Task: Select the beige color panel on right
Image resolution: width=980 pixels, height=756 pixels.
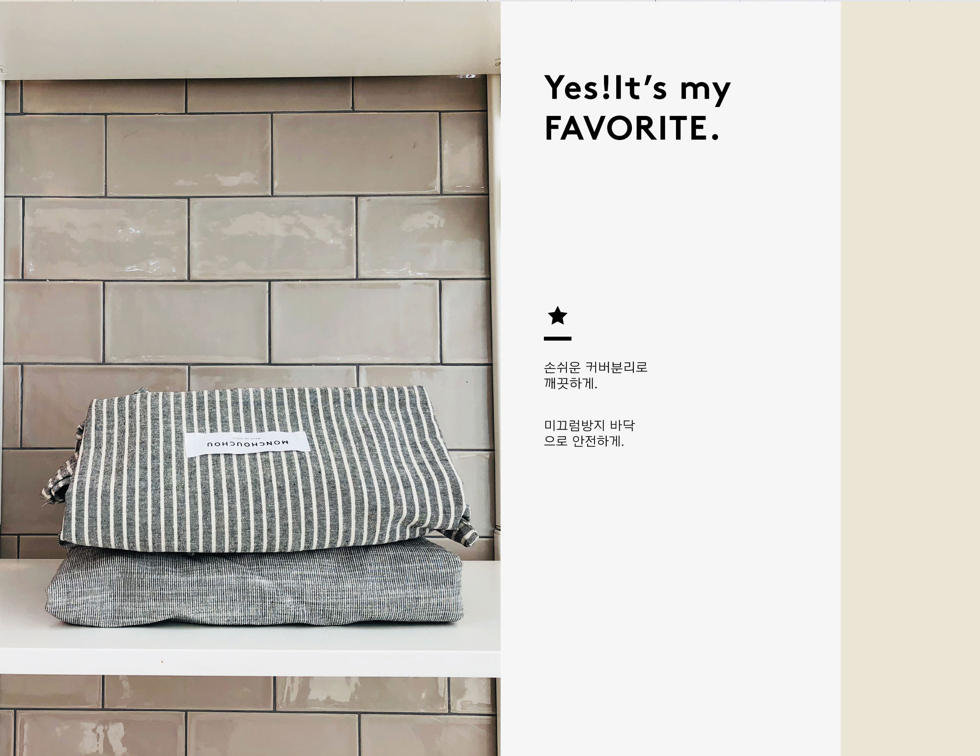Action: click(910, 379)
